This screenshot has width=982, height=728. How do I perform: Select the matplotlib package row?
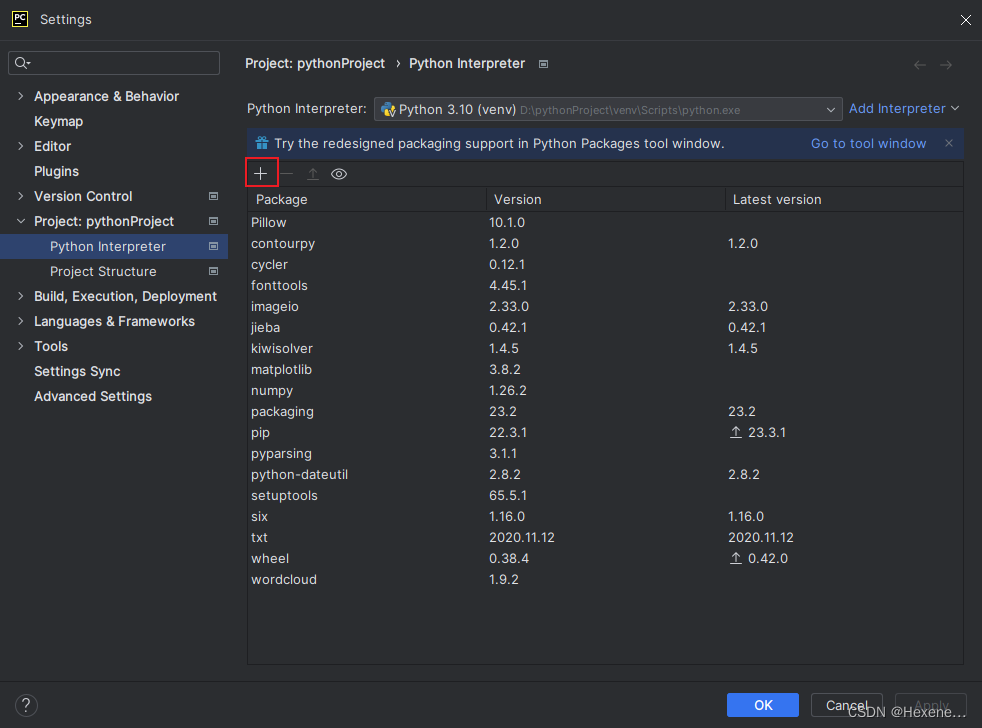(x=606, y=370)
